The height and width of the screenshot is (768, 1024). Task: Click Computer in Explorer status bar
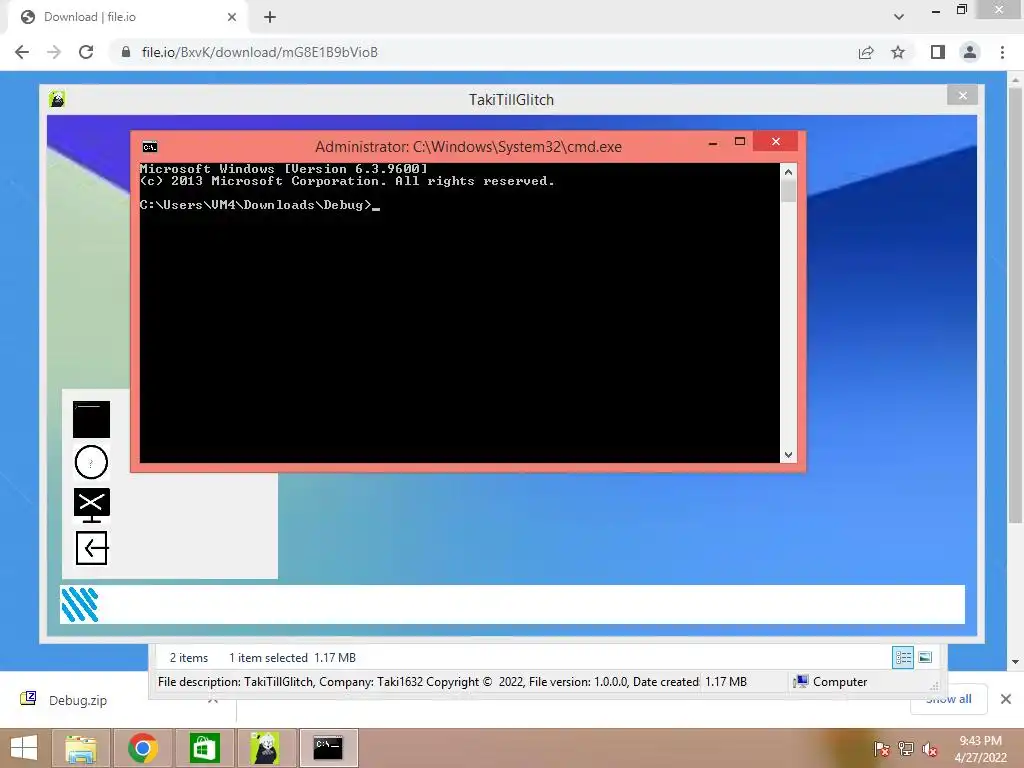point(830,682)
